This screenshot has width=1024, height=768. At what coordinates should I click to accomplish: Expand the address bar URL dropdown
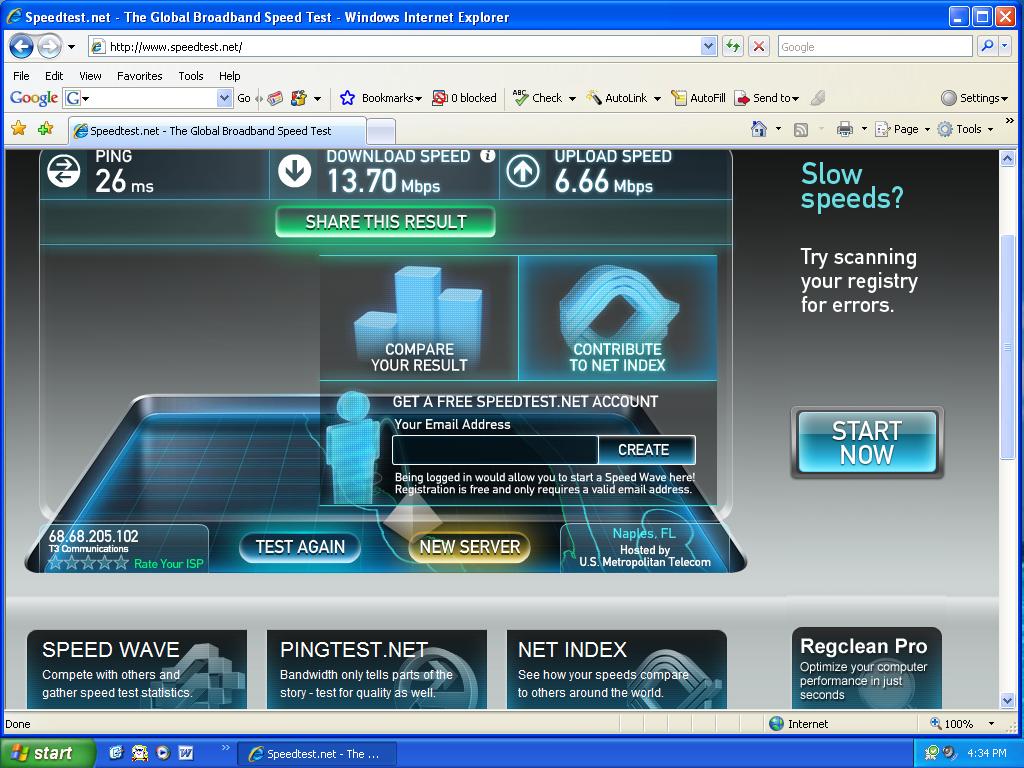coord(708,47)
